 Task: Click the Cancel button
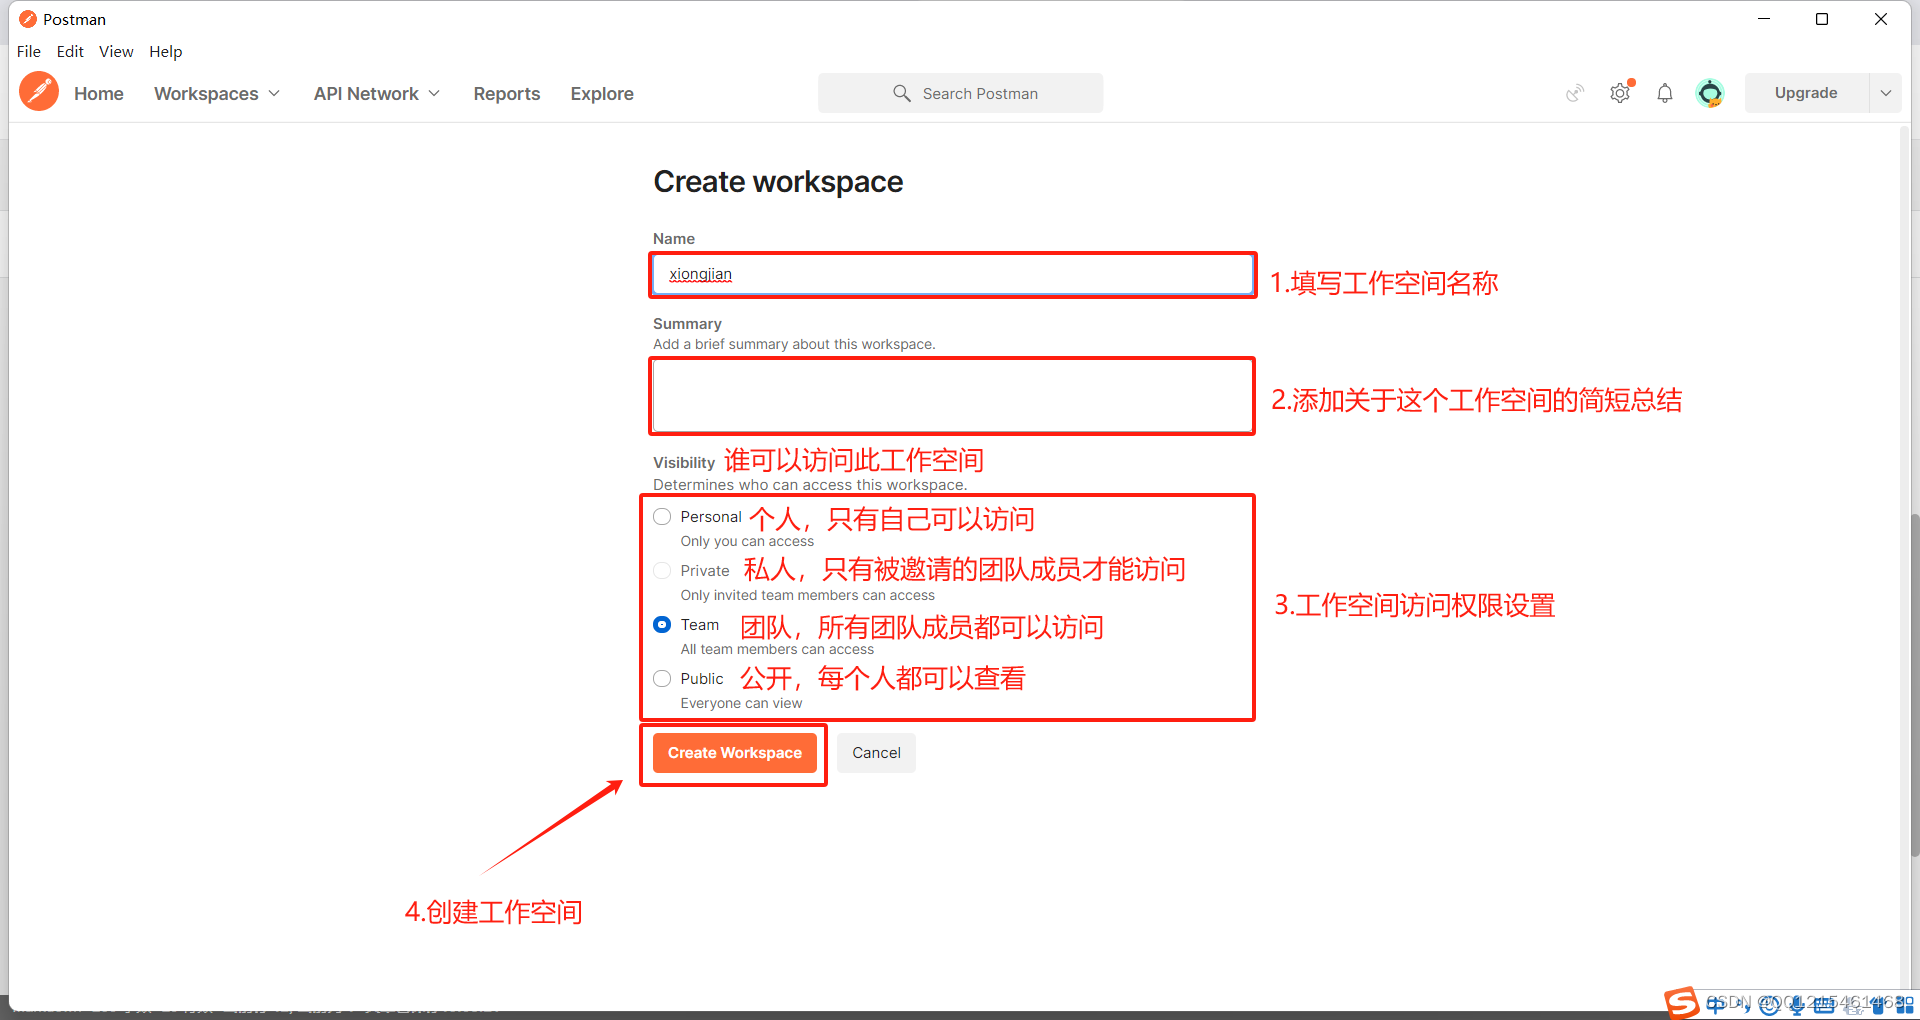point(876,753)
